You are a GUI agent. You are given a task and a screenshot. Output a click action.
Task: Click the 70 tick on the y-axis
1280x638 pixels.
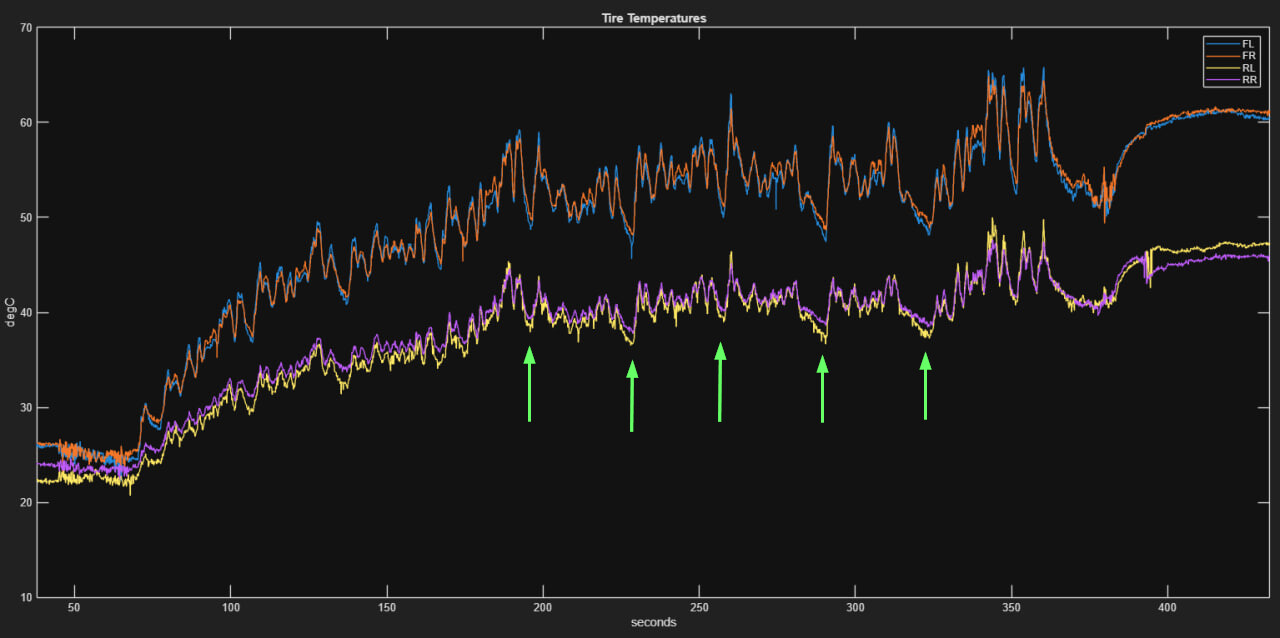pos(26,28)
